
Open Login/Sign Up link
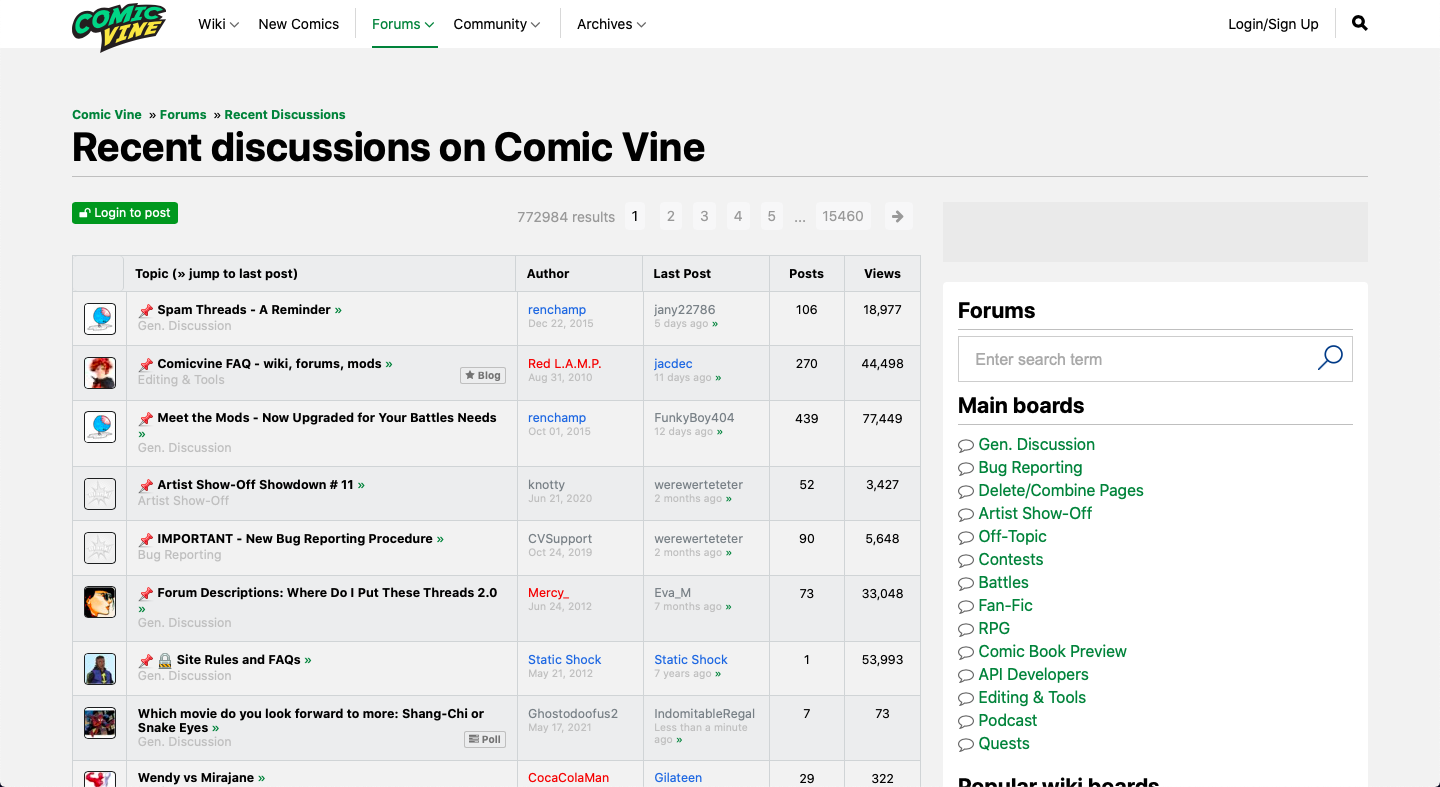click(1273, 24)
